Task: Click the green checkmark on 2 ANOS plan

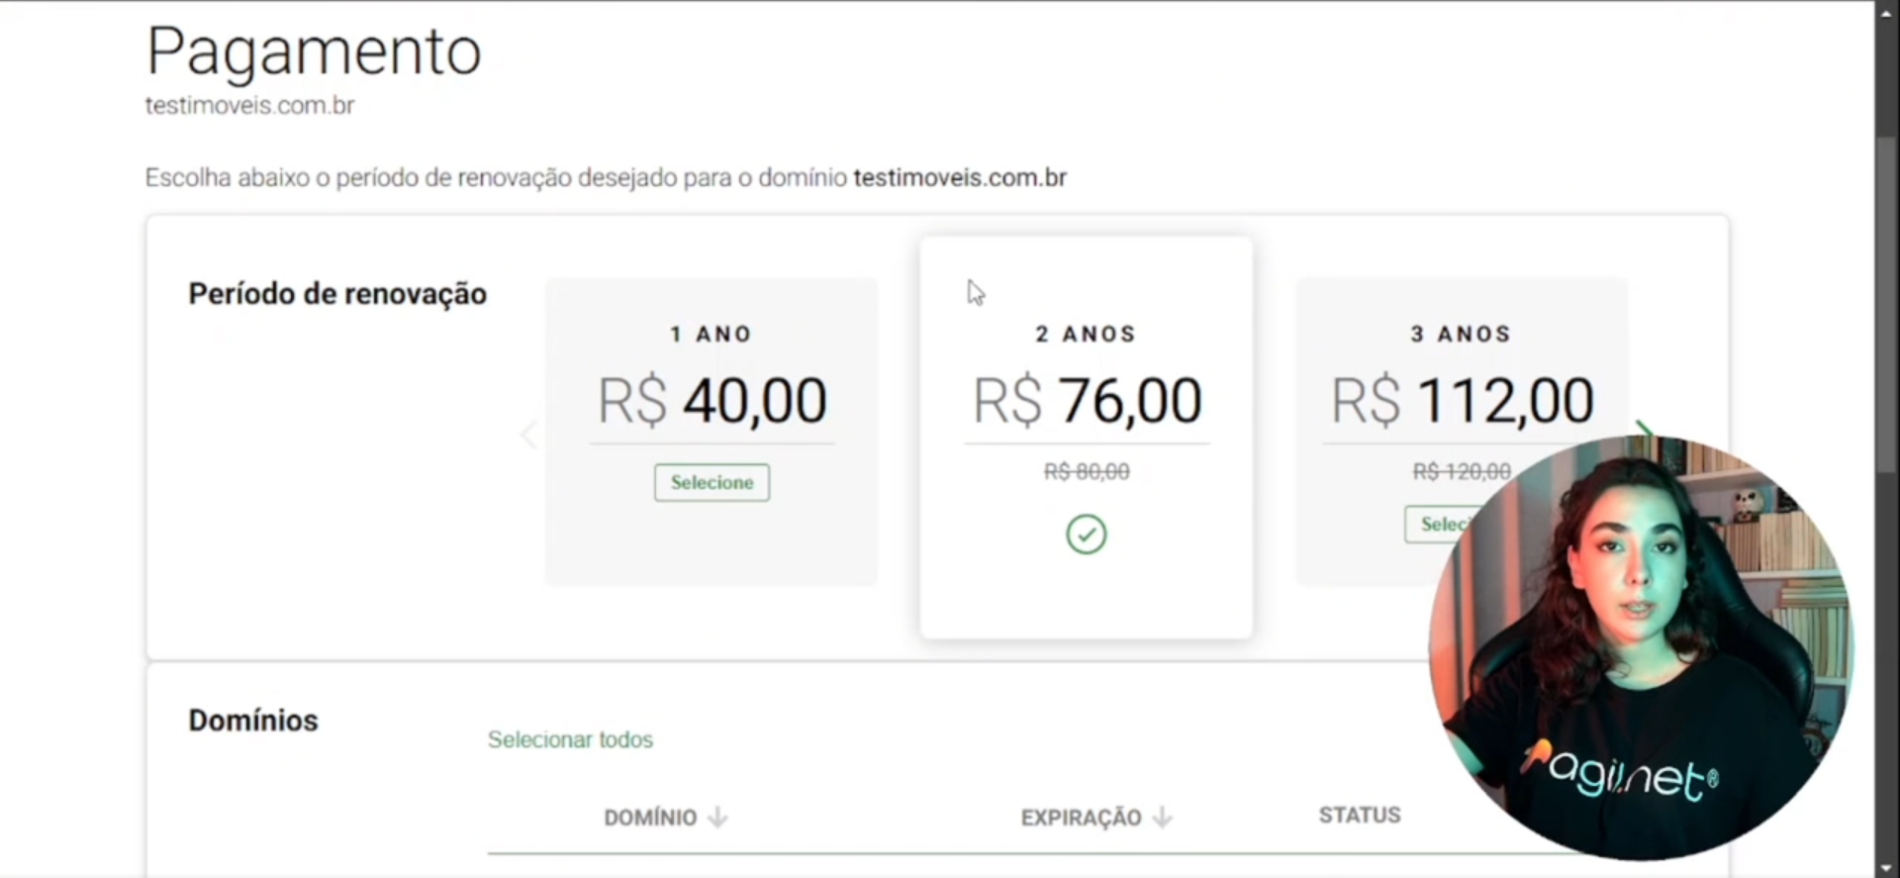Action: [x=1086, y=534]
